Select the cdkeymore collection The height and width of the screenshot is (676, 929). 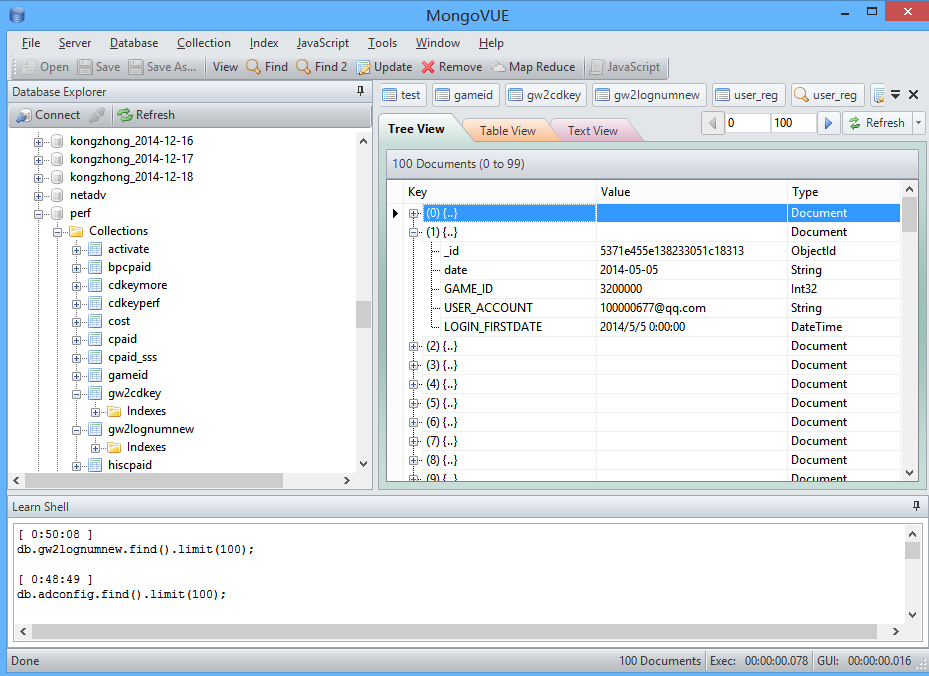[137, 285]
